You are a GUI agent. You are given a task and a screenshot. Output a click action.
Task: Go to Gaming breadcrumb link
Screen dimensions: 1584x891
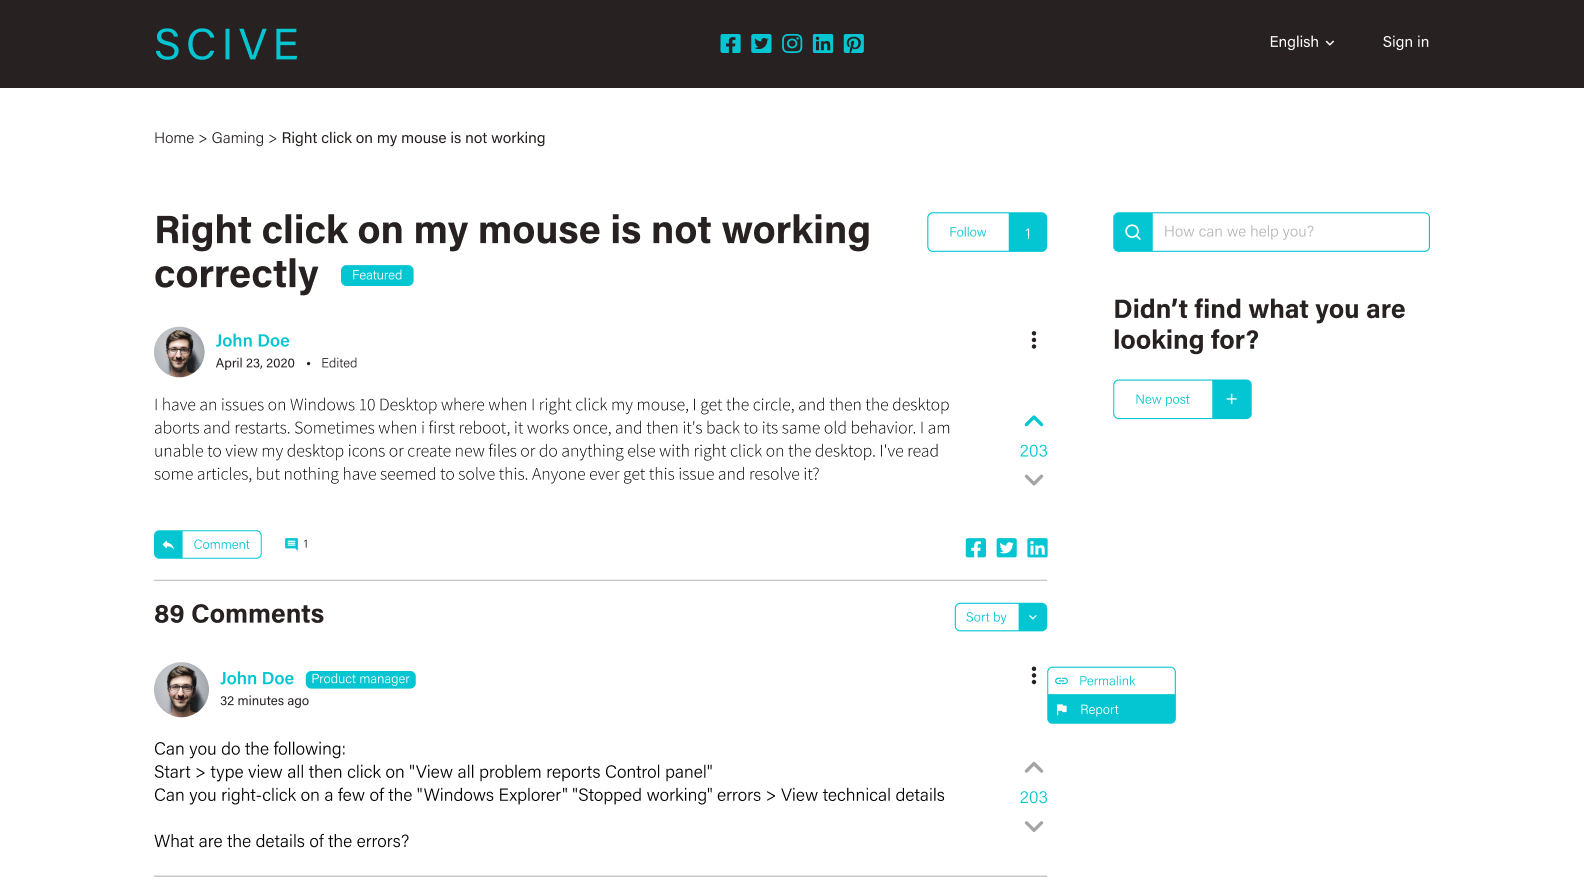238,138
